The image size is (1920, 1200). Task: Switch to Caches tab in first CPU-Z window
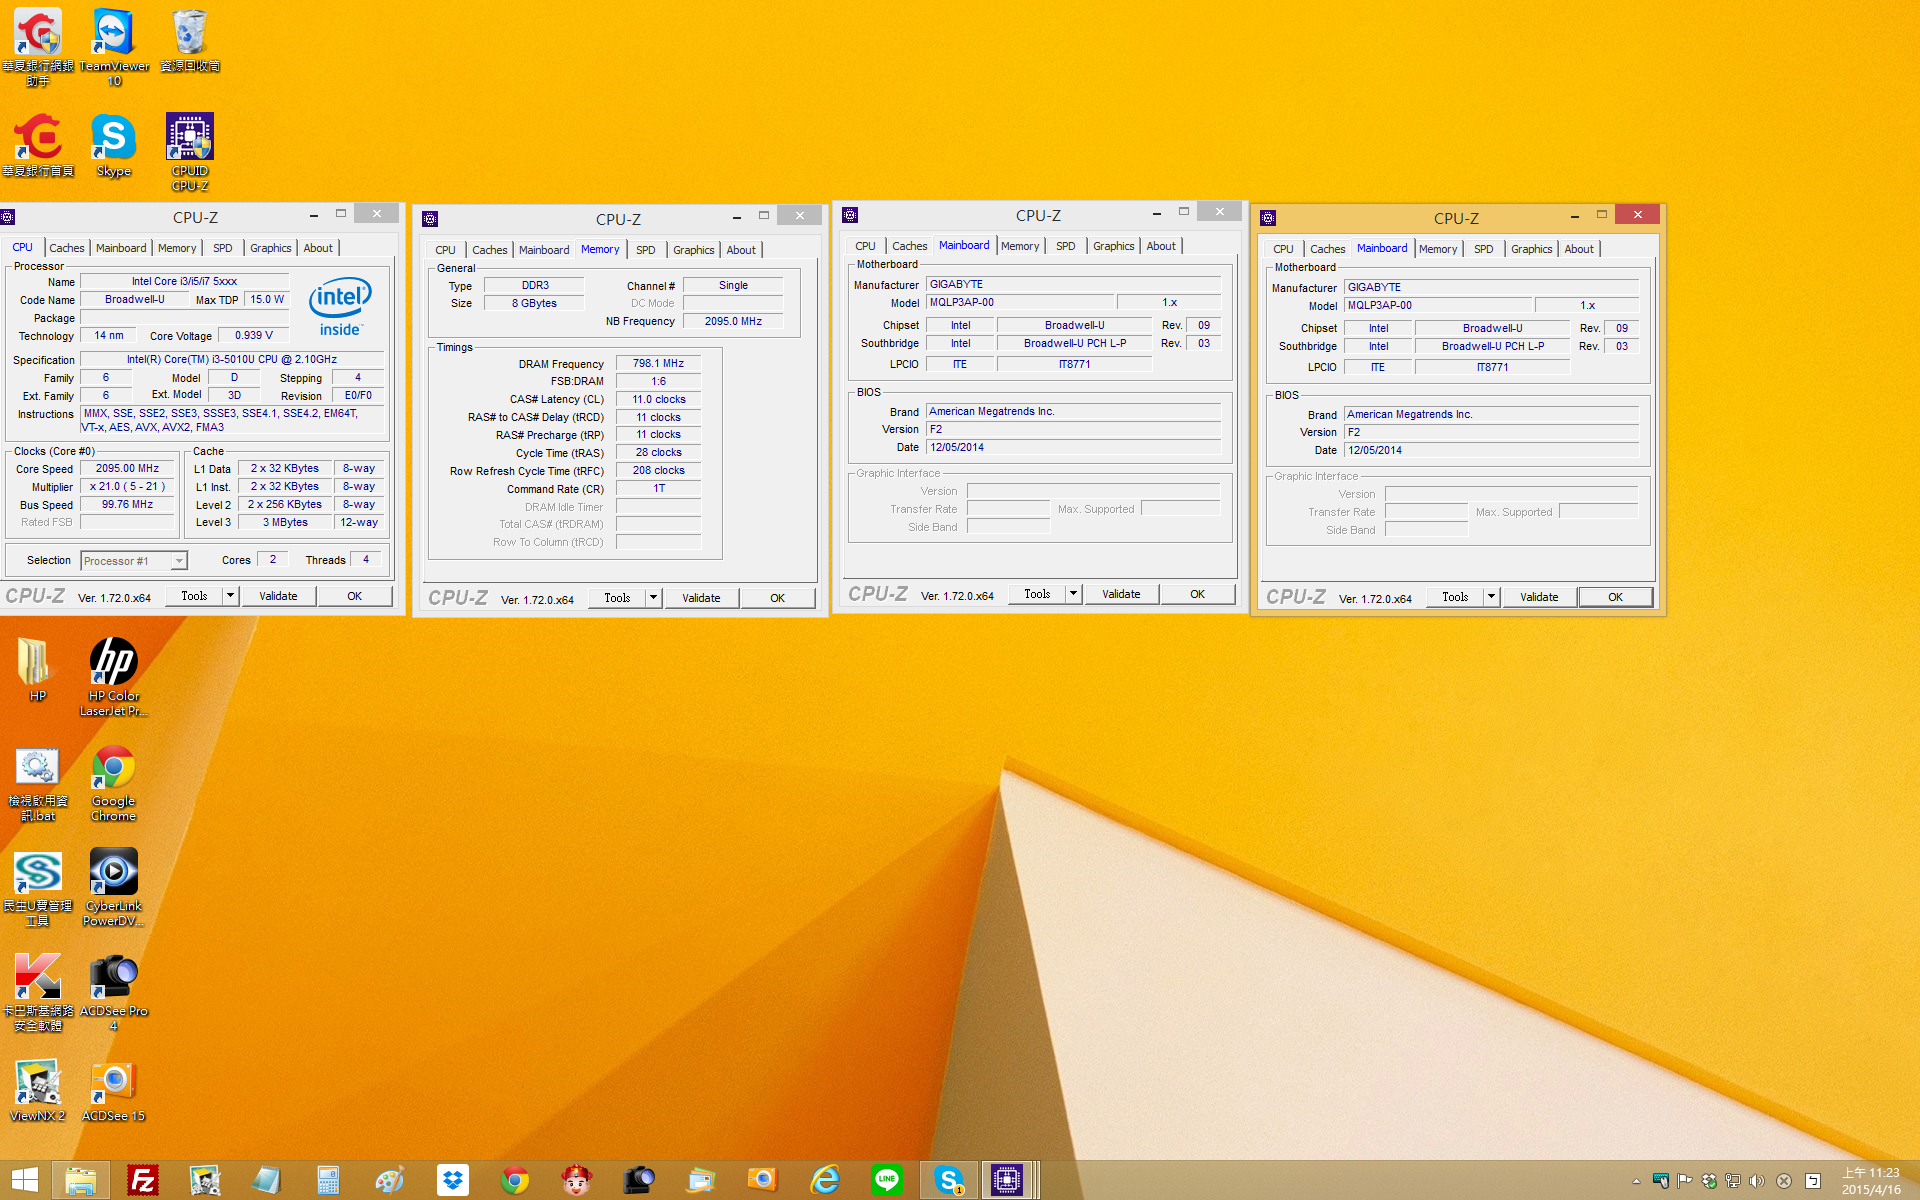pos(67,248)
